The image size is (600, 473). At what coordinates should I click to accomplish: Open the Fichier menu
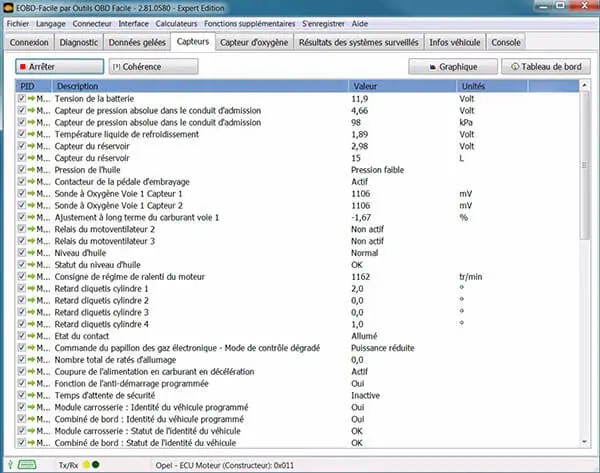19,25
